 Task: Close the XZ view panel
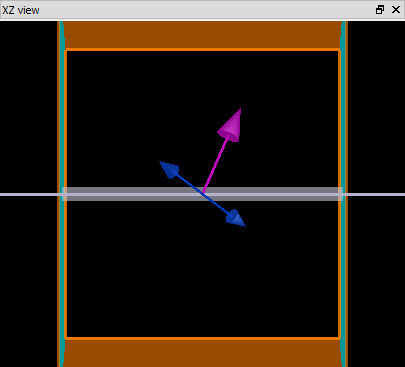[x=396, y=10]
